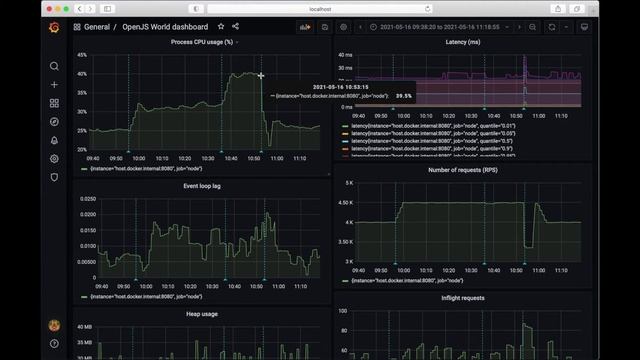Toggle Number of requests legend series
640x360 pixels.
coord(407,281)
